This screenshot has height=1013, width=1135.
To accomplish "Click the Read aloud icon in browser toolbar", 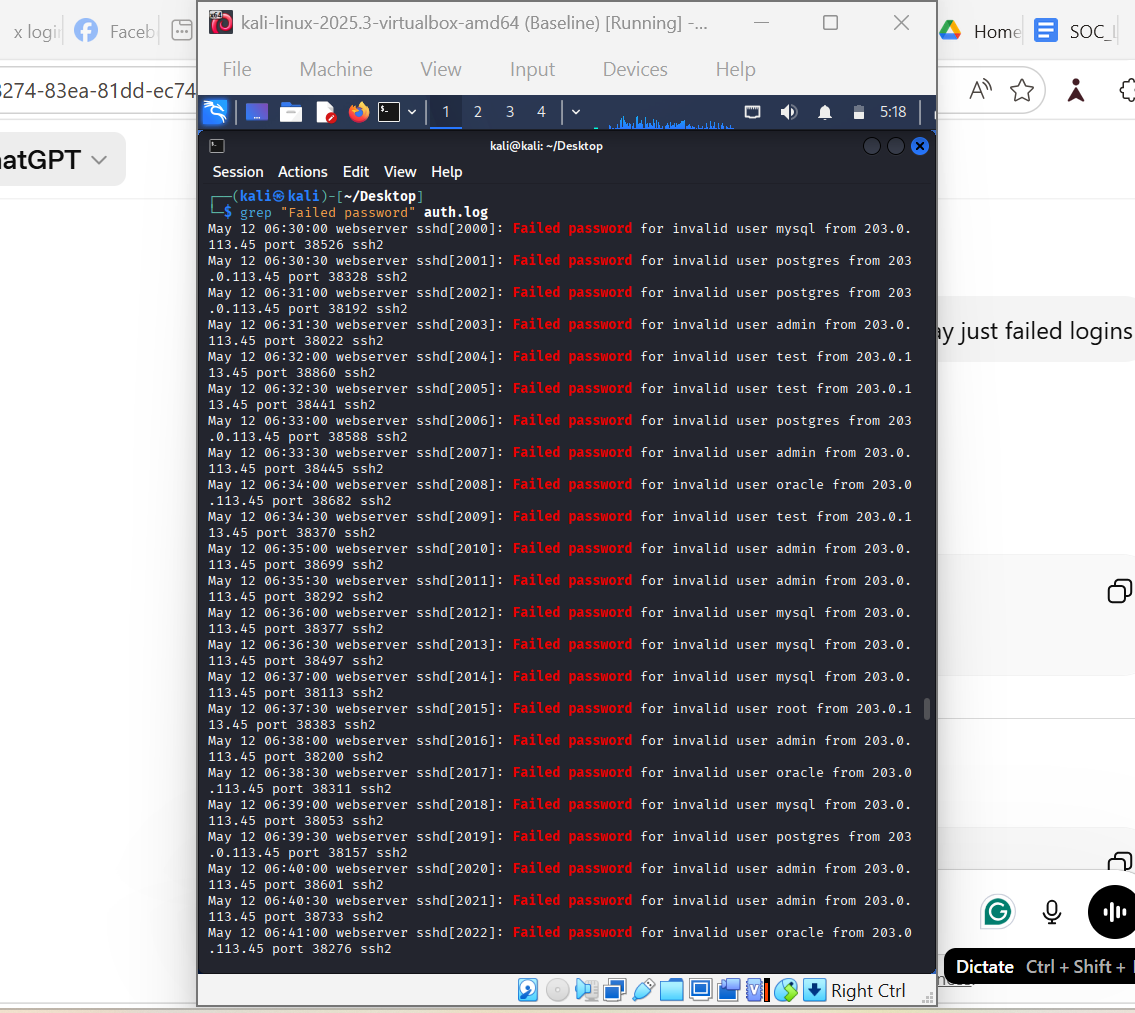I will [x=980, y=91].
